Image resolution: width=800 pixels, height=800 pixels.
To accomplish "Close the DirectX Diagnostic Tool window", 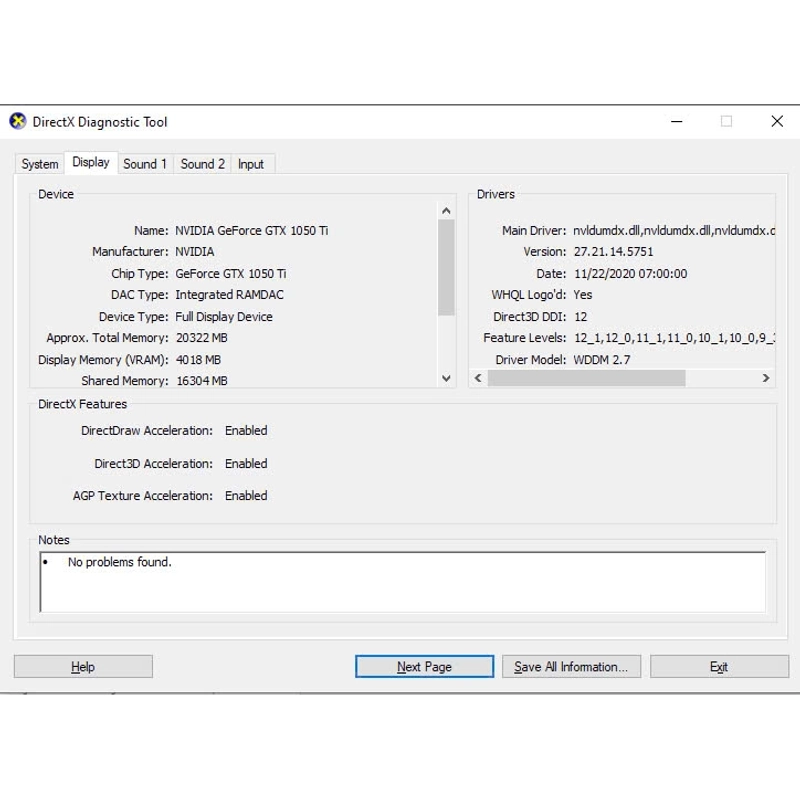I will 777,121.
